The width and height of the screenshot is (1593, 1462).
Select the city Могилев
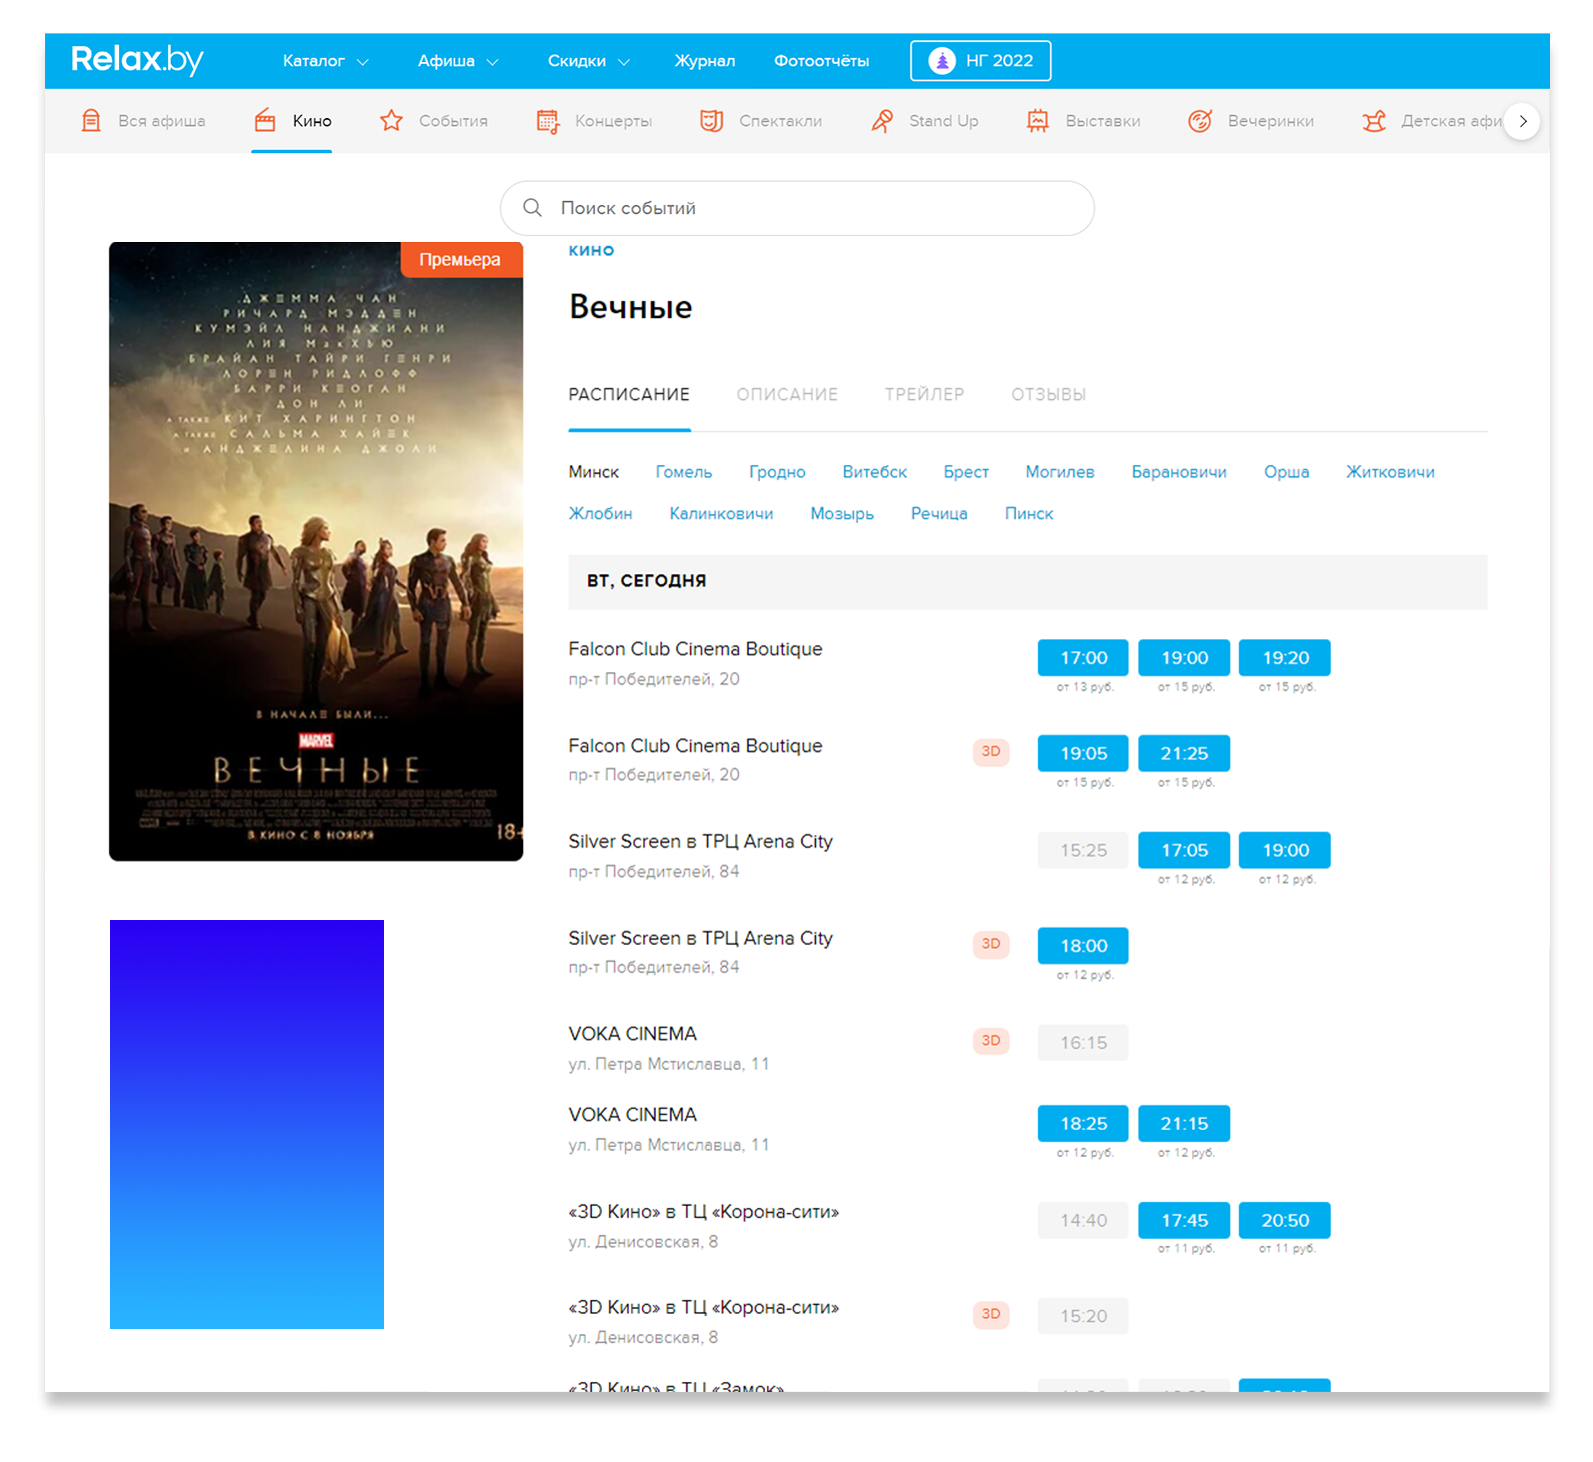point(1060,472)
